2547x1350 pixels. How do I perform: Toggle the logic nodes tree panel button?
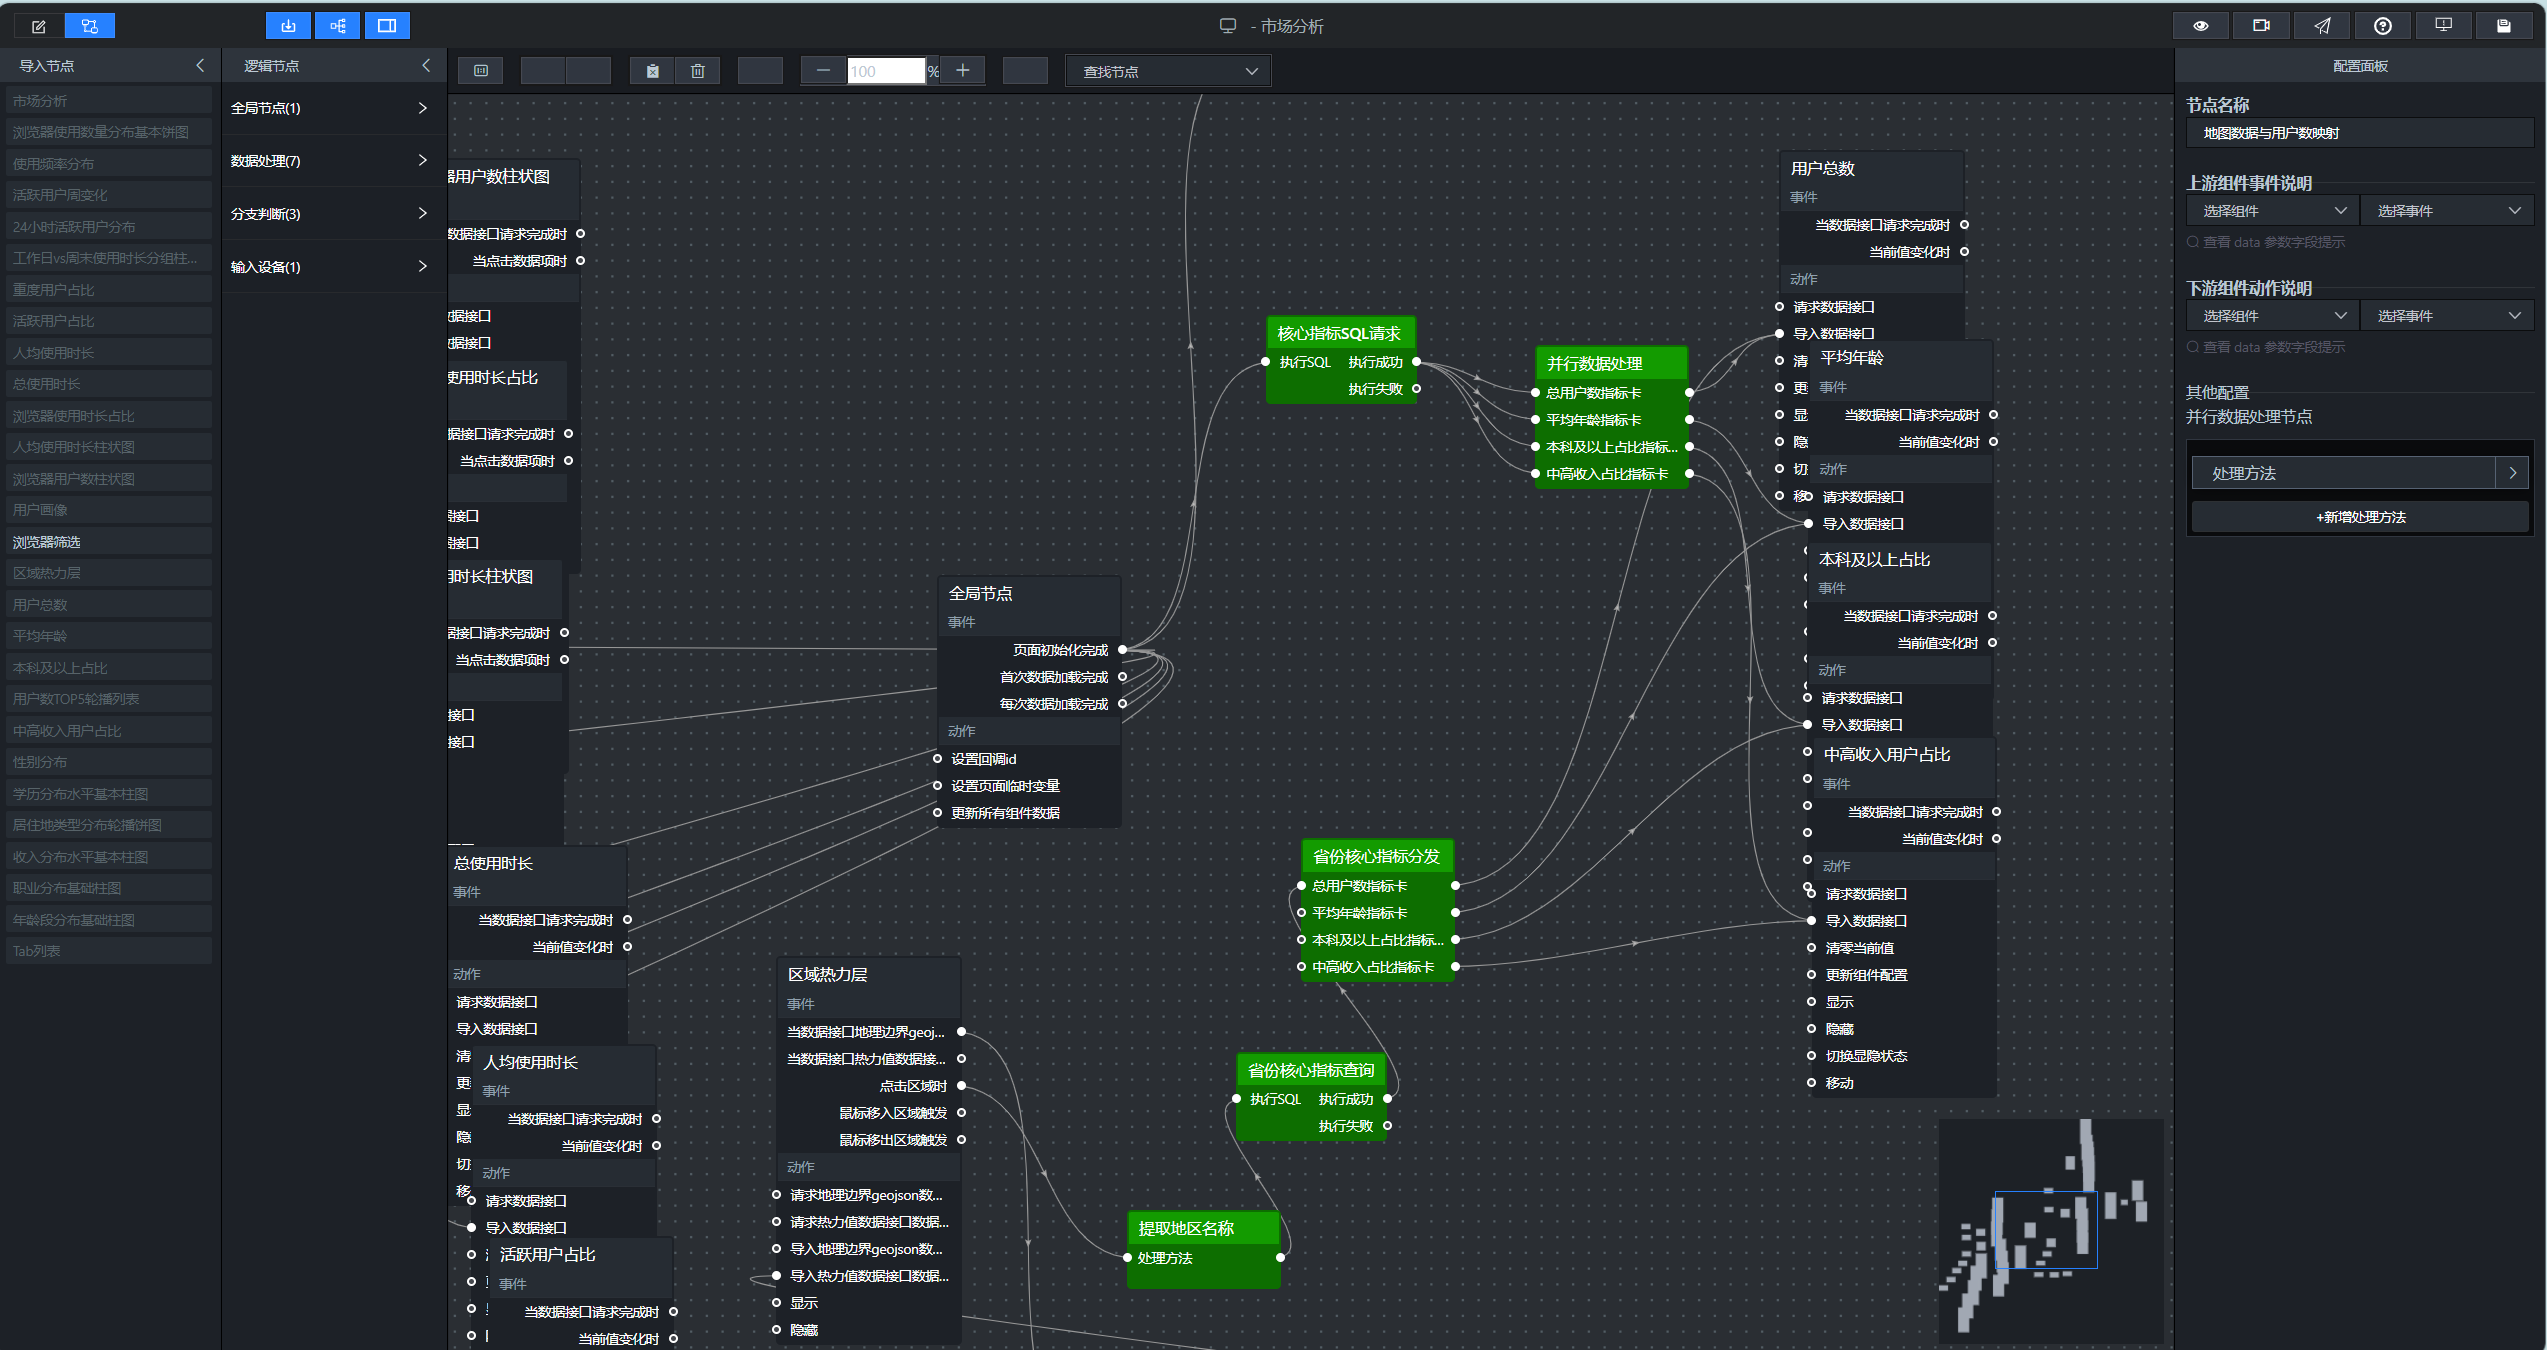coord(338,26)
